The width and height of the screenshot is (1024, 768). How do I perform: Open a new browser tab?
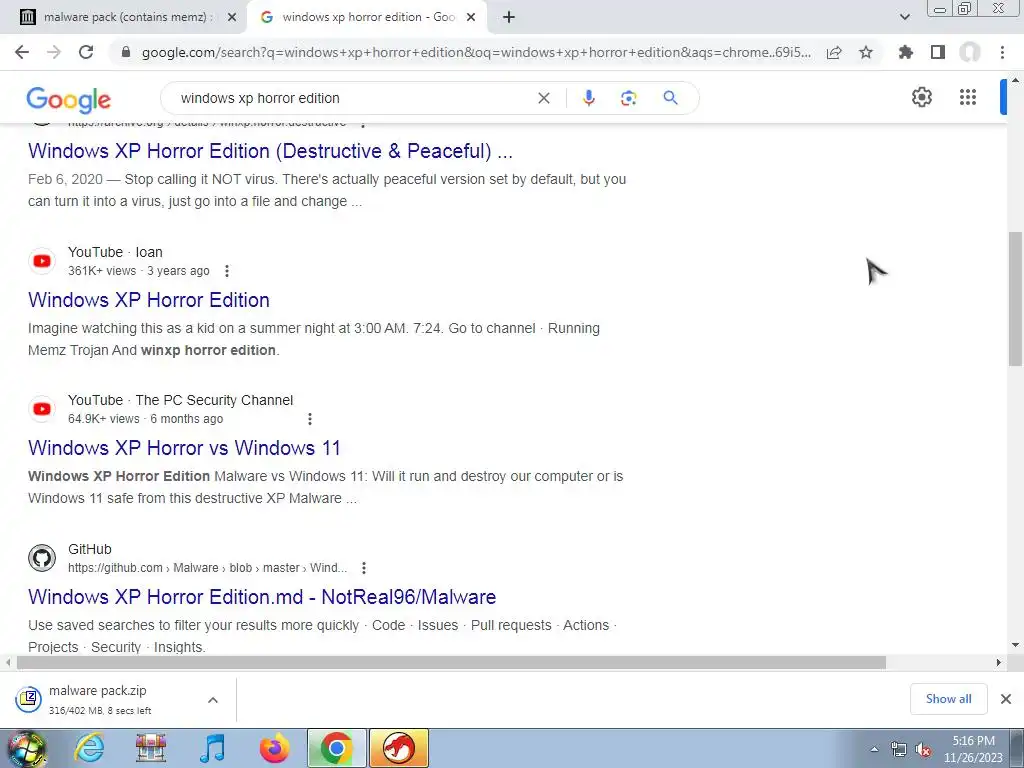pos(509,17)
